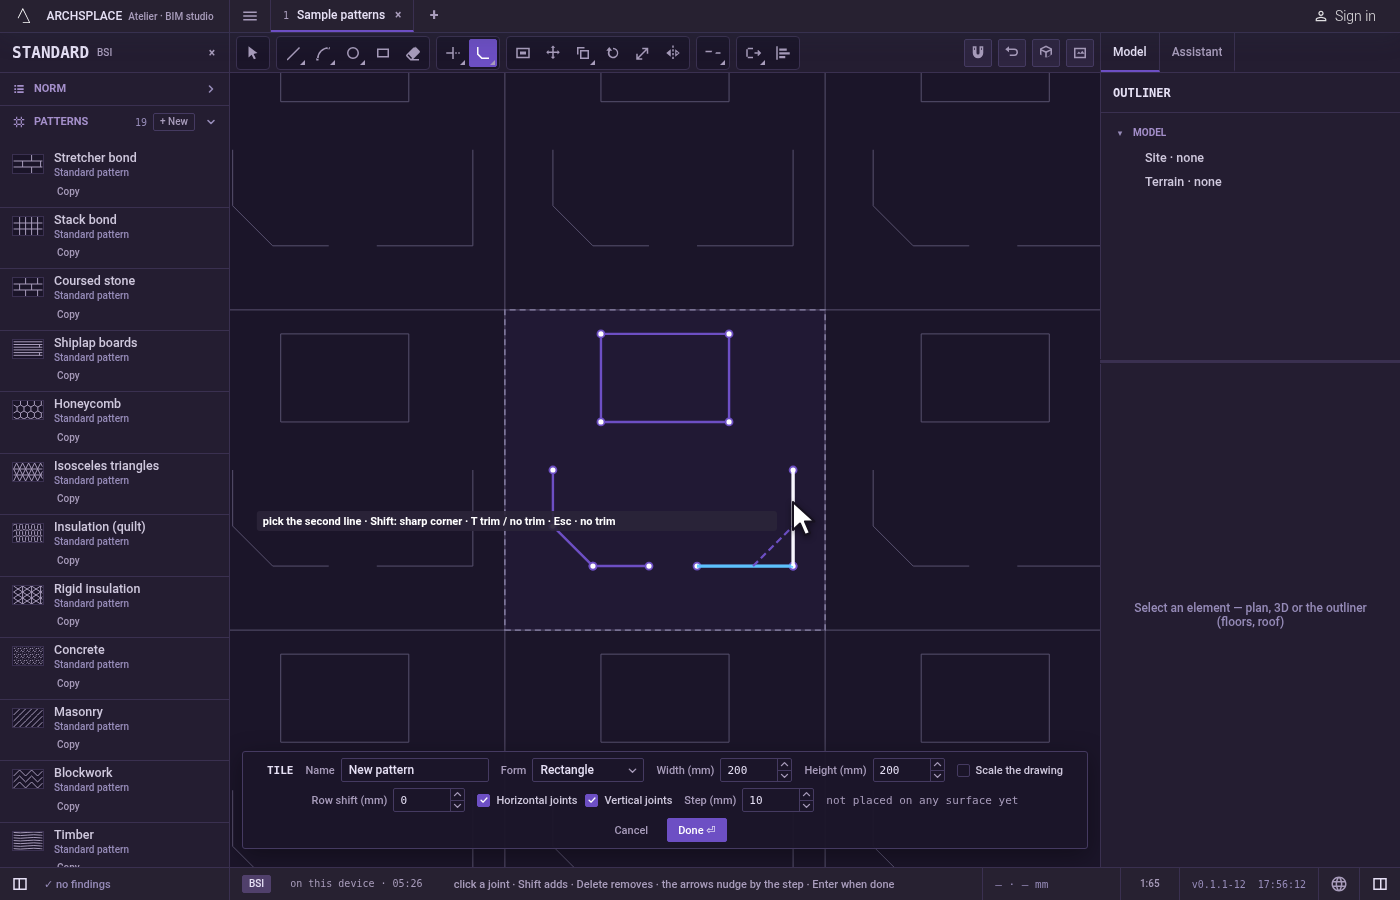
Task: Click the Cancel button
Action: click(631, 830)
